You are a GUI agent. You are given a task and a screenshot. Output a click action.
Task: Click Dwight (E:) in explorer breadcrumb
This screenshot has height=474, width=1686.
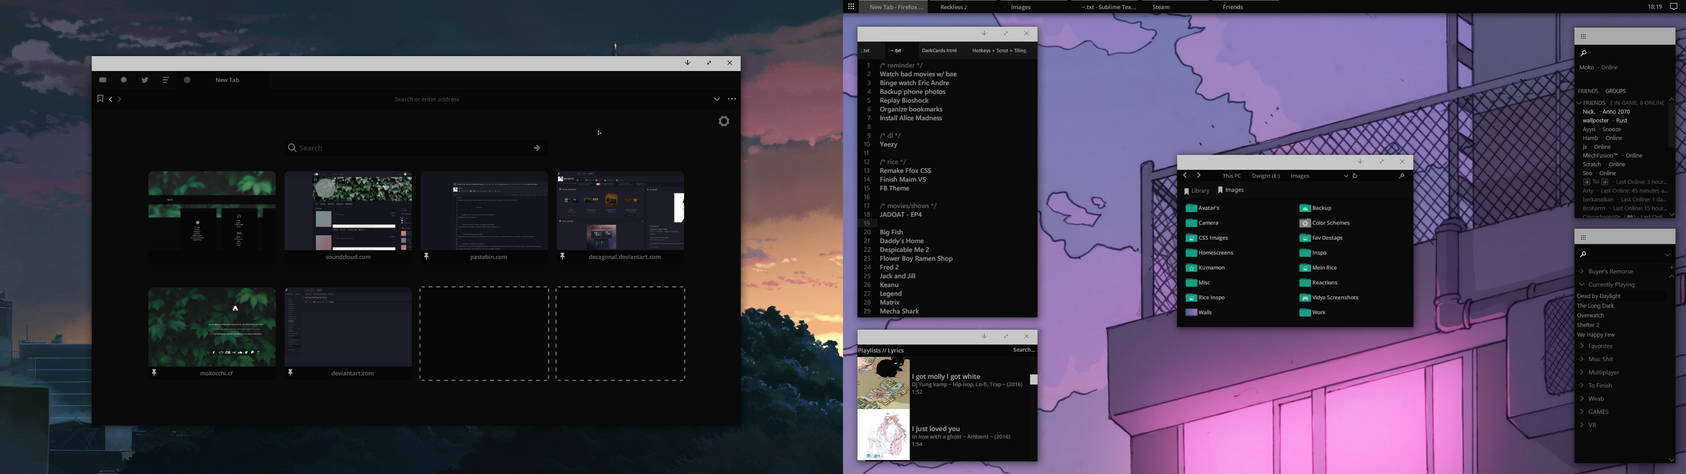(1265, 176)
